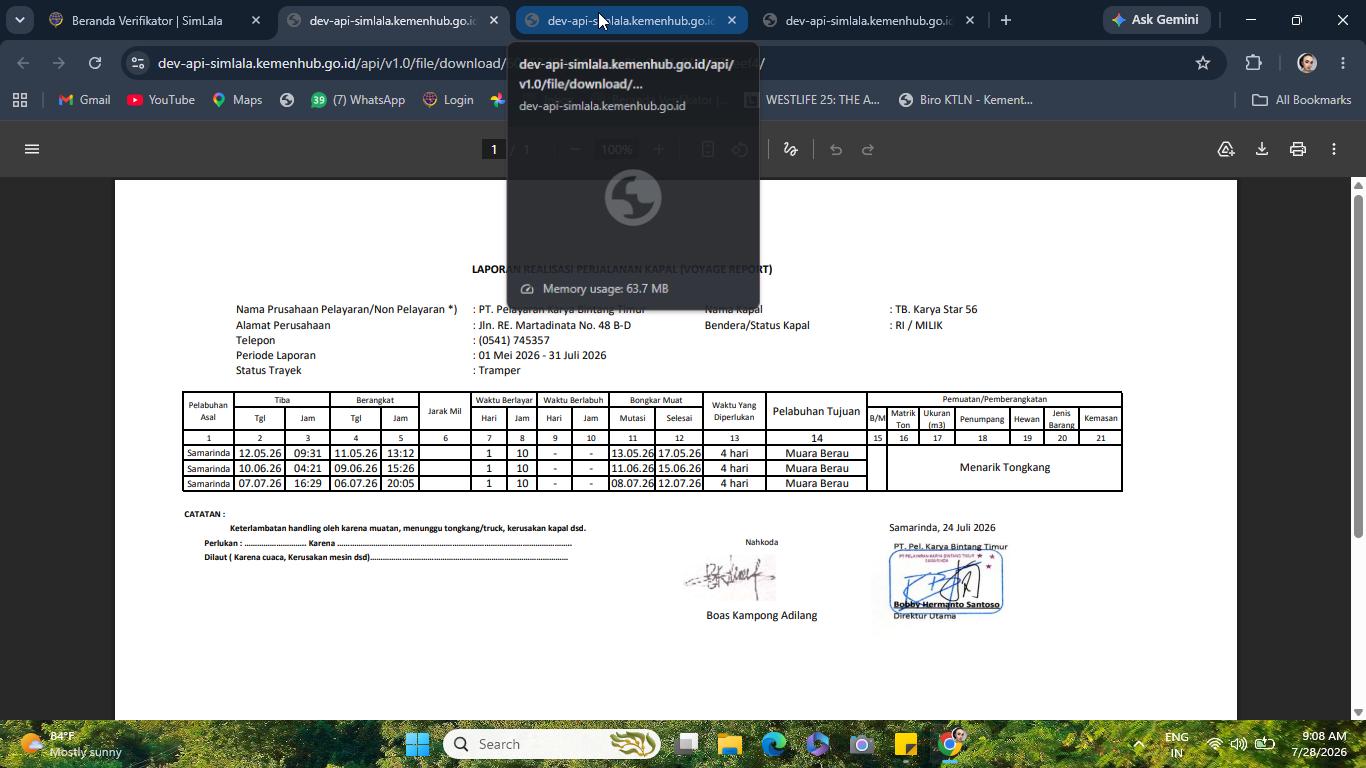Image resolution: width=1366 pixels, height=768 pixels.
Task: Open the Maps bookmark
Action: click(237, 100)
